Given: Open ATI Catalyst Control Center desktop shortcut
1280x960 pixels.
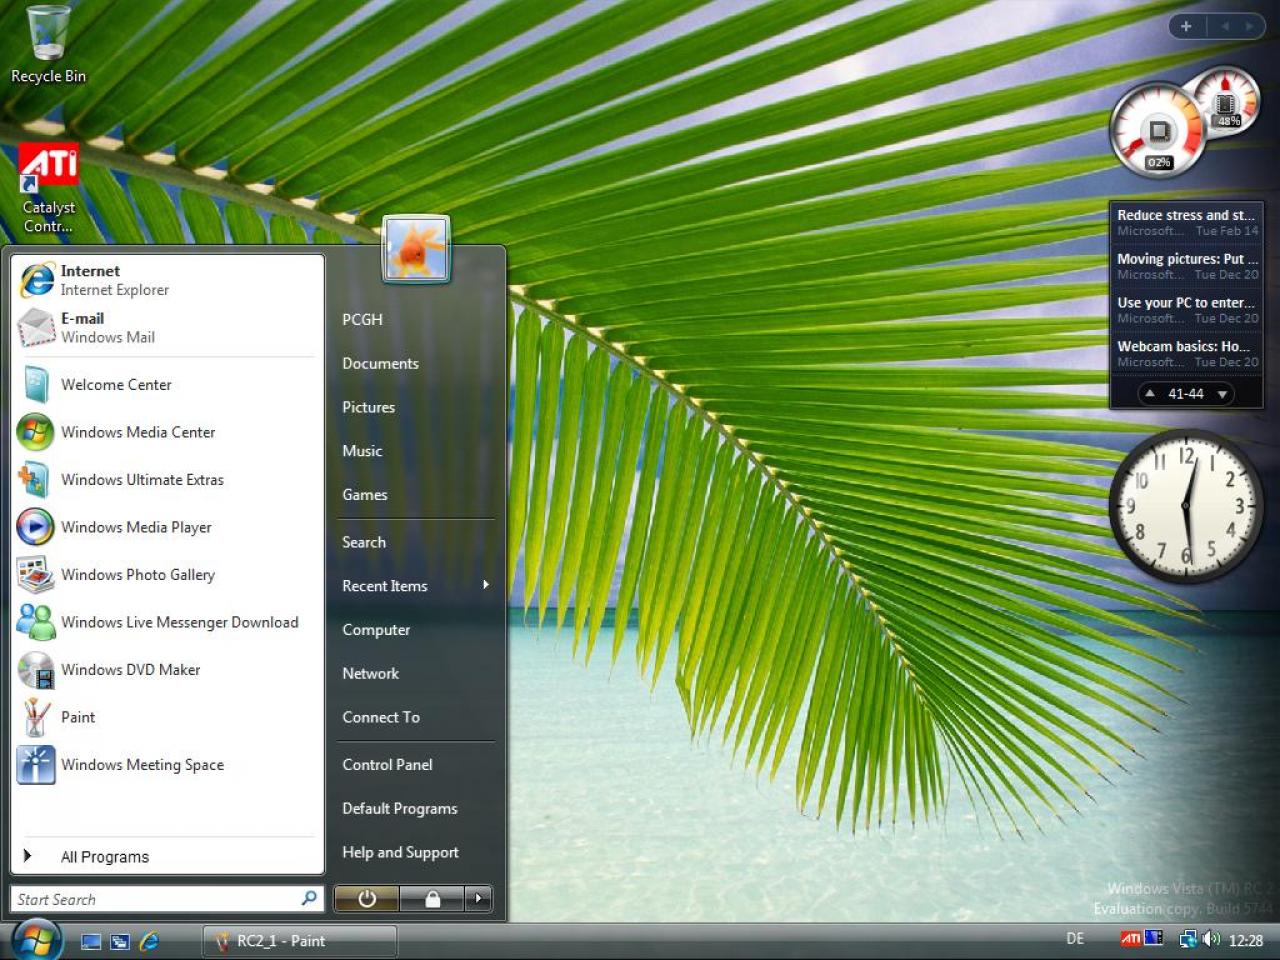Looking at the screenshot, I should coord(48,189).
